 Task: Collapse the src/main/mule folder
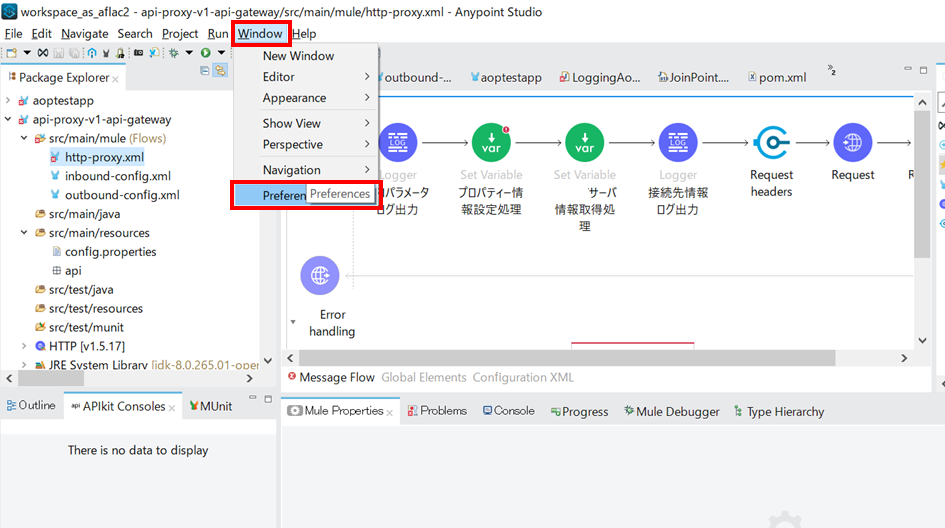(25, 138)
